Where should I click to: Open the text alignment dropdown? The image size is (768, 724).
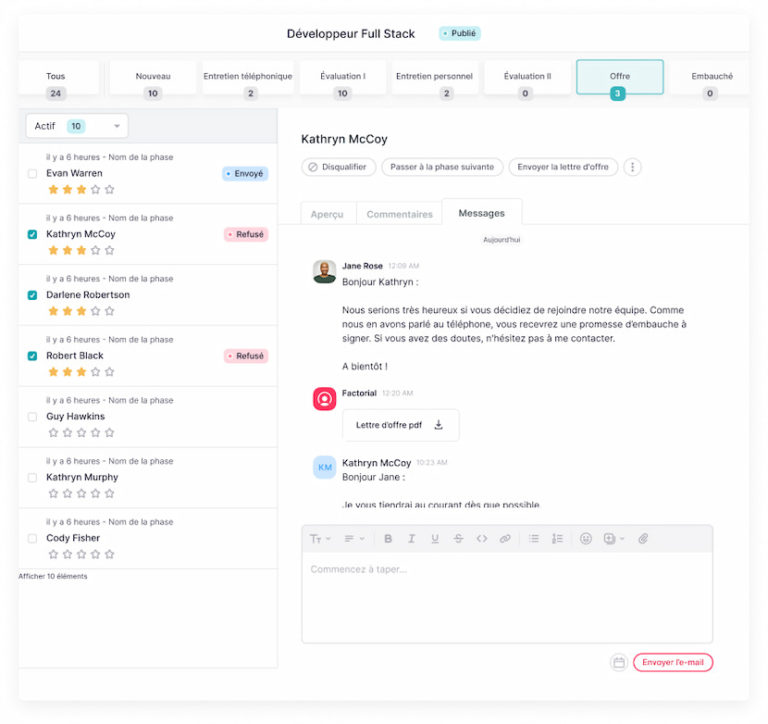[354, 539]
